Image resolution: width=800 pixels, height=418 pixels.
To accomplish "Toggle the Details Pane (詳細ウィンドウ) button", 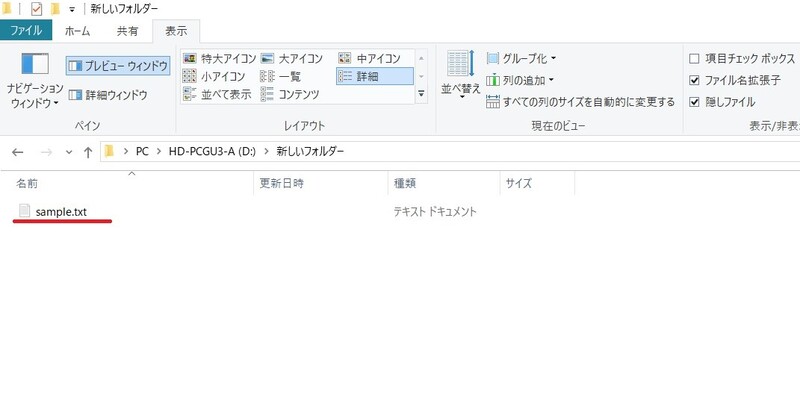I will click(x=108, y=95).
